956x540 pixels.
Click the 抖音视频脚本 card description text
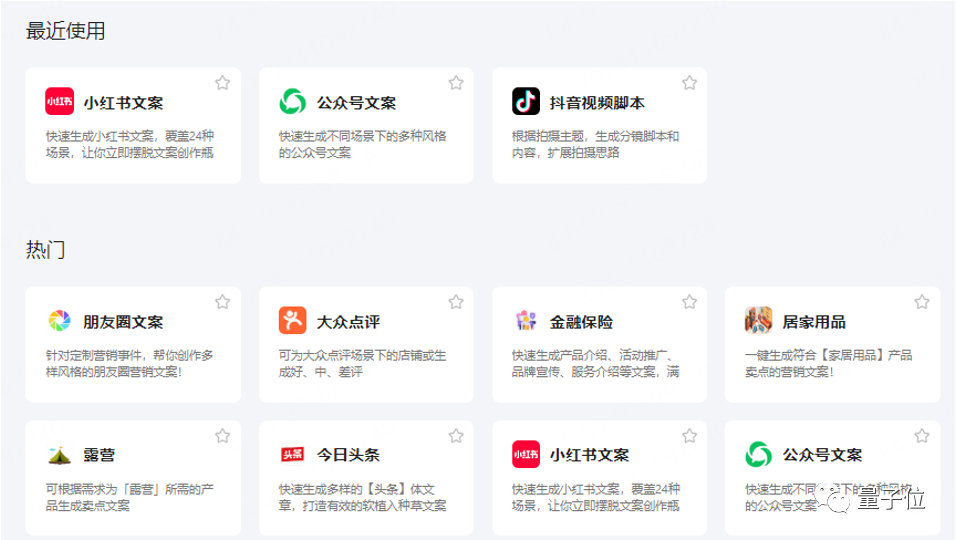[x=595, y=144]
